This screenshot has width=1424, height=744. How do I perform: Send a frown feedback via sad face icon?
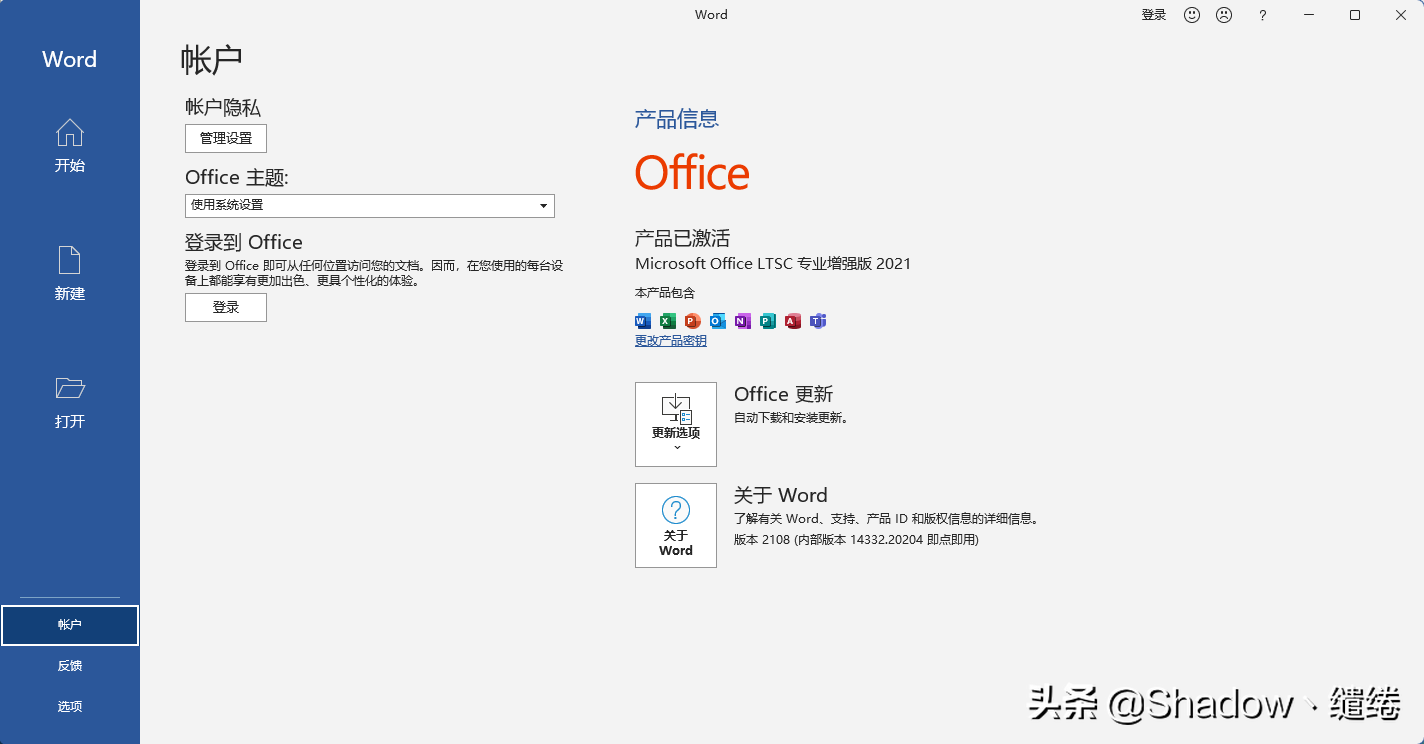point(1224,15)
